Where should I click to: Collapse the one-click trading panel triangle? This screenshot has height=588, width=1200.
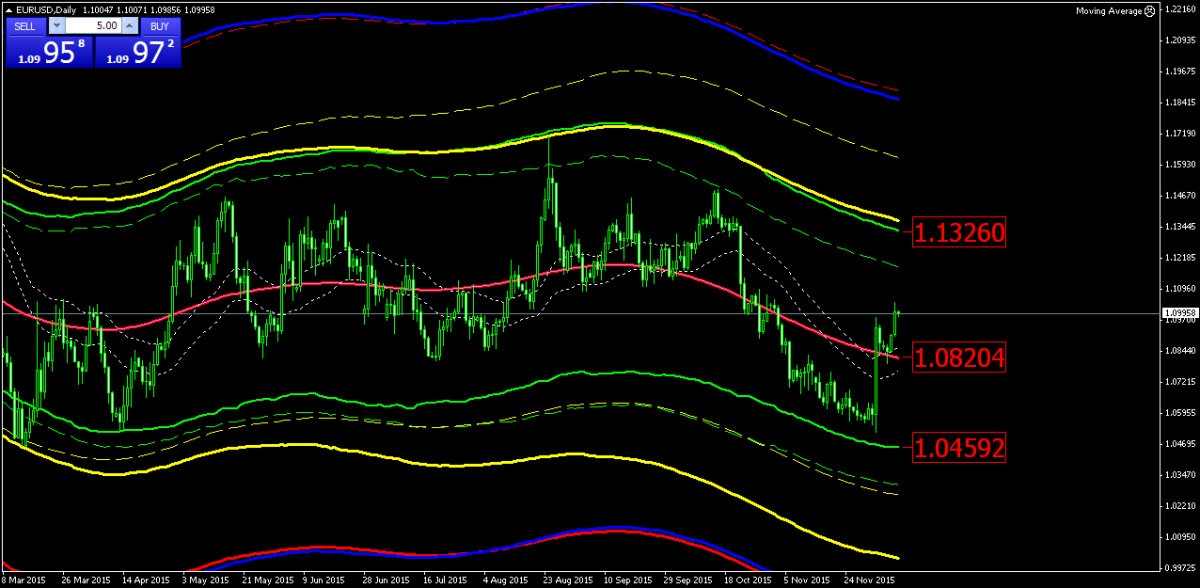coord(8,10)
